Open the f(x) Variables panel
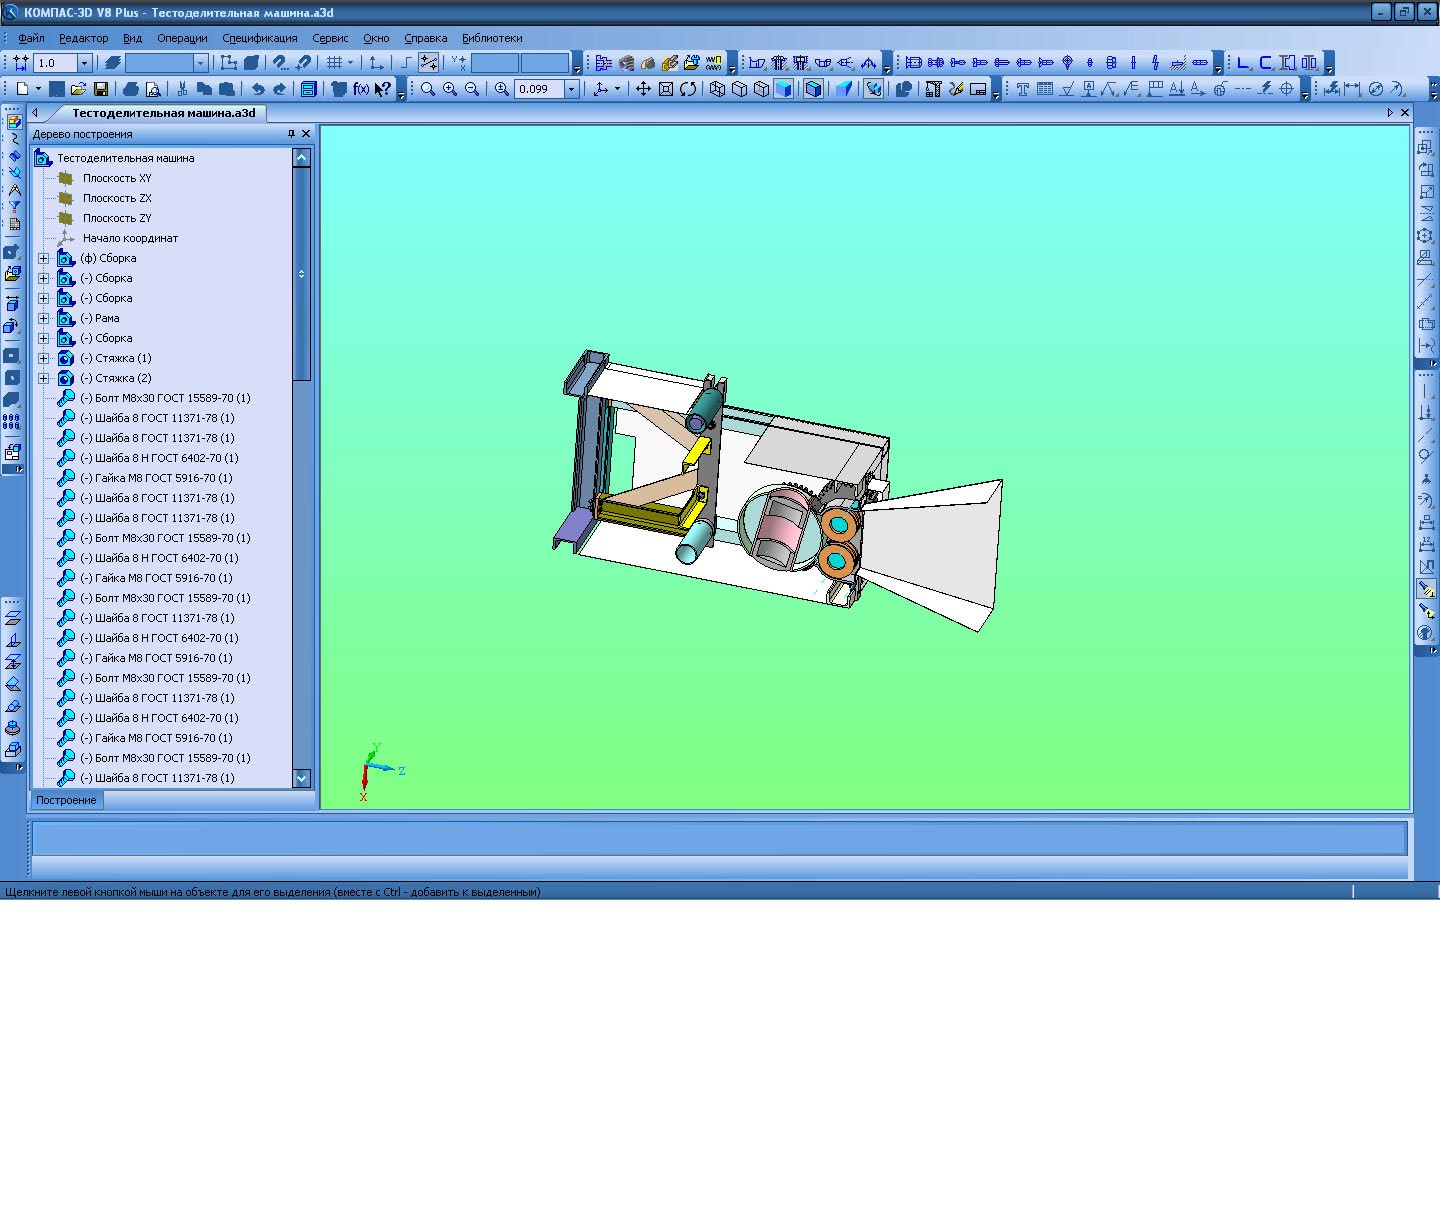1440x1225 pixels. [x=361, y=89]
